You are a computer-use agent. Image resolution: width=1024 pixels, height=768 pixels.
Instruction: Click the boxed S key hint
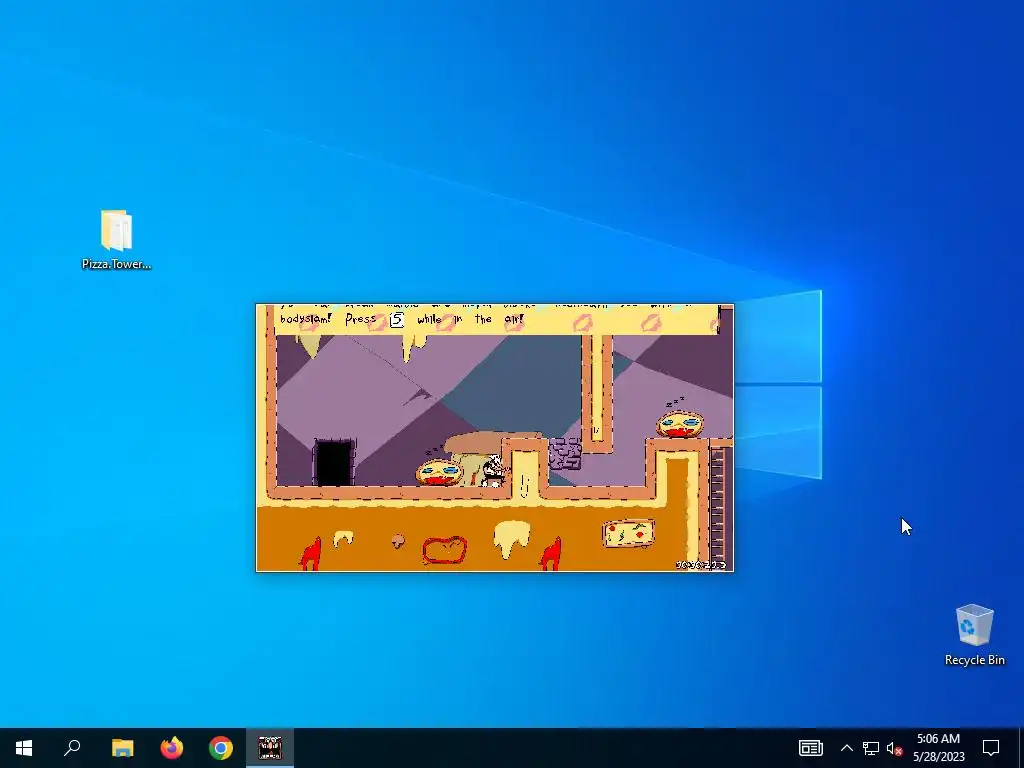coord(396,319)
